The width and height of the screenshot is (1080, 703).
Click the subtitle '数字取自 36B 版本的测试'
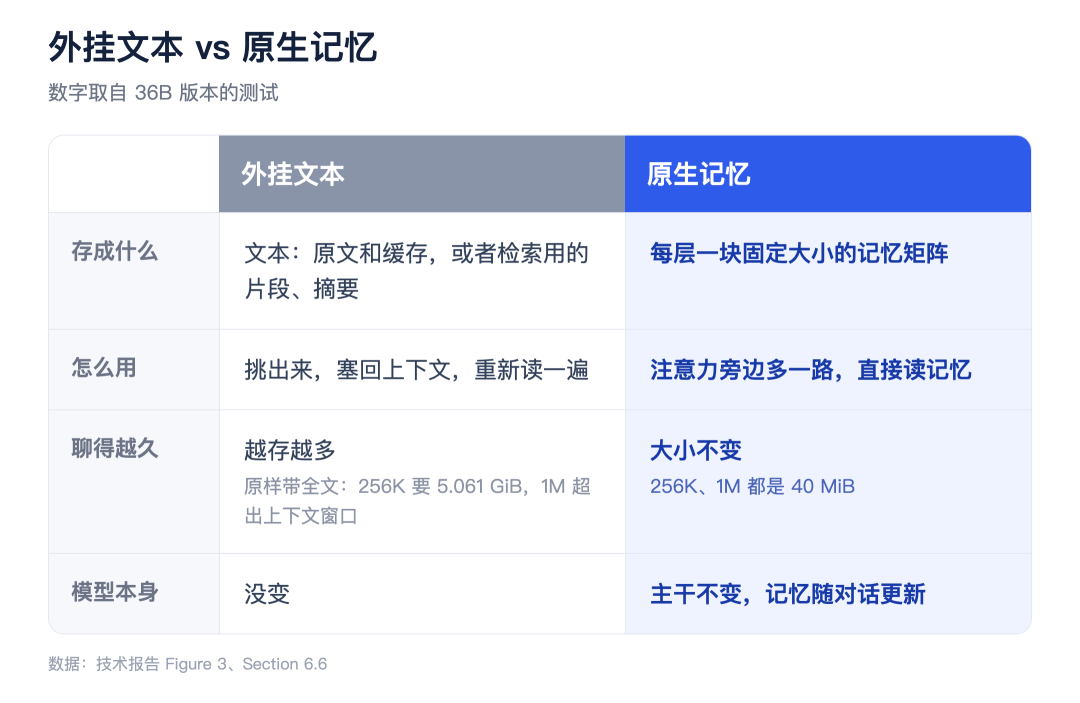pos(163,93)
